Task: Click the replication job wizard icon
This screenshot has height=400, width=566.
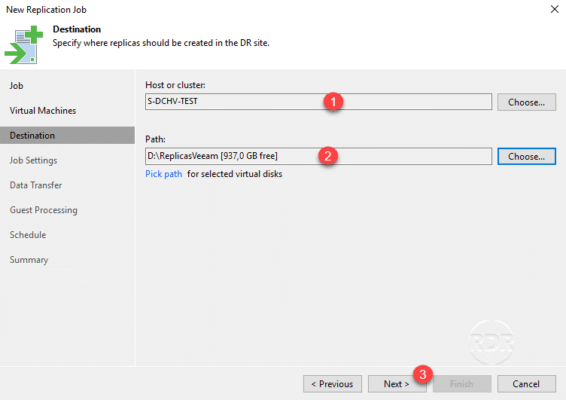Action: point(24,45)
